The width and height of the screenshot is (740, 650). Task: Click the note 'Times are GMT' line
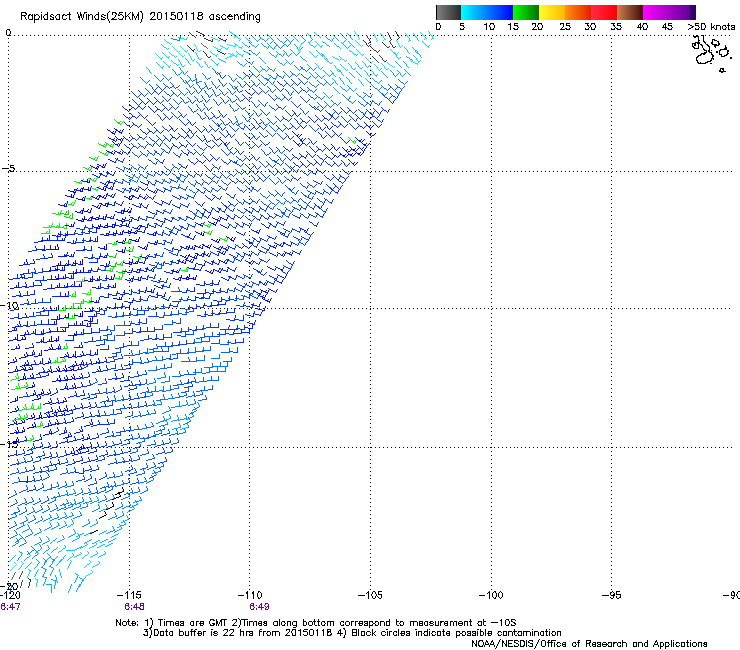click(x=316, y=623)
